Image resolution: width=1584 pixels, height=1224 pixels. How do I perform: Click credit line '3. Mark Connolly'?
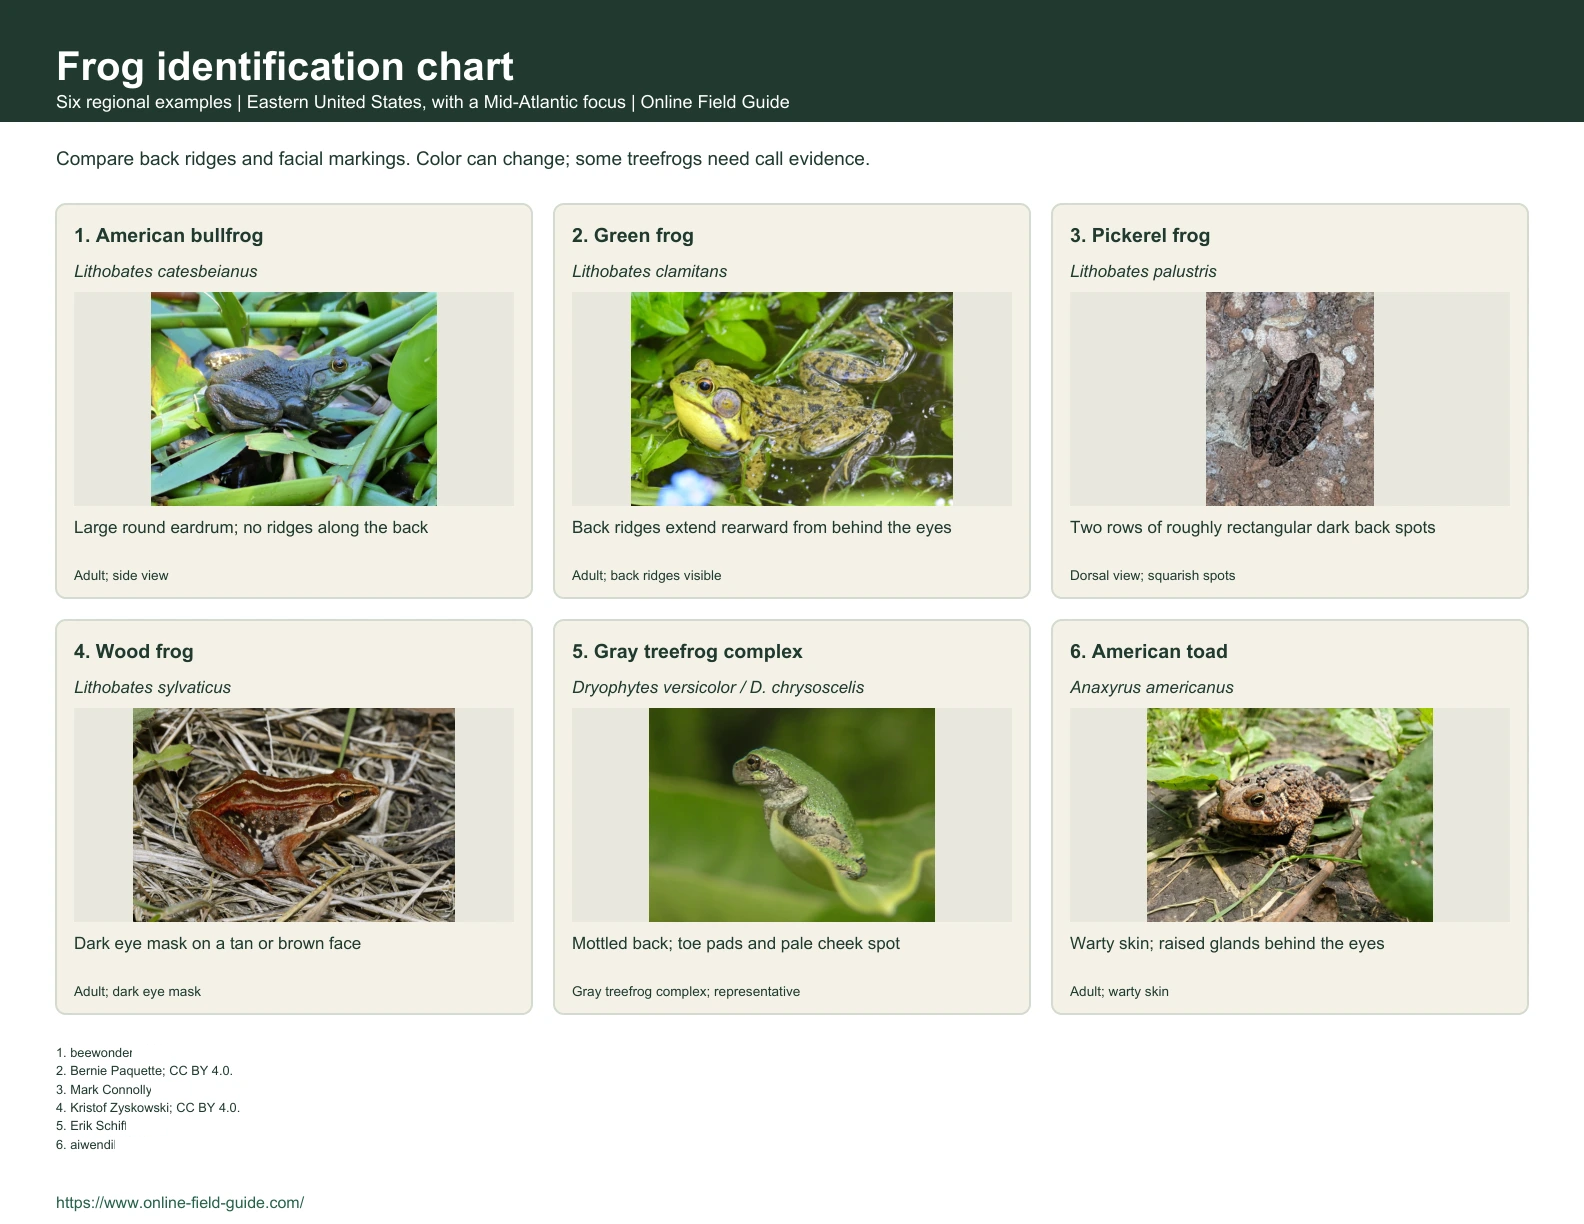point(104,1090)
